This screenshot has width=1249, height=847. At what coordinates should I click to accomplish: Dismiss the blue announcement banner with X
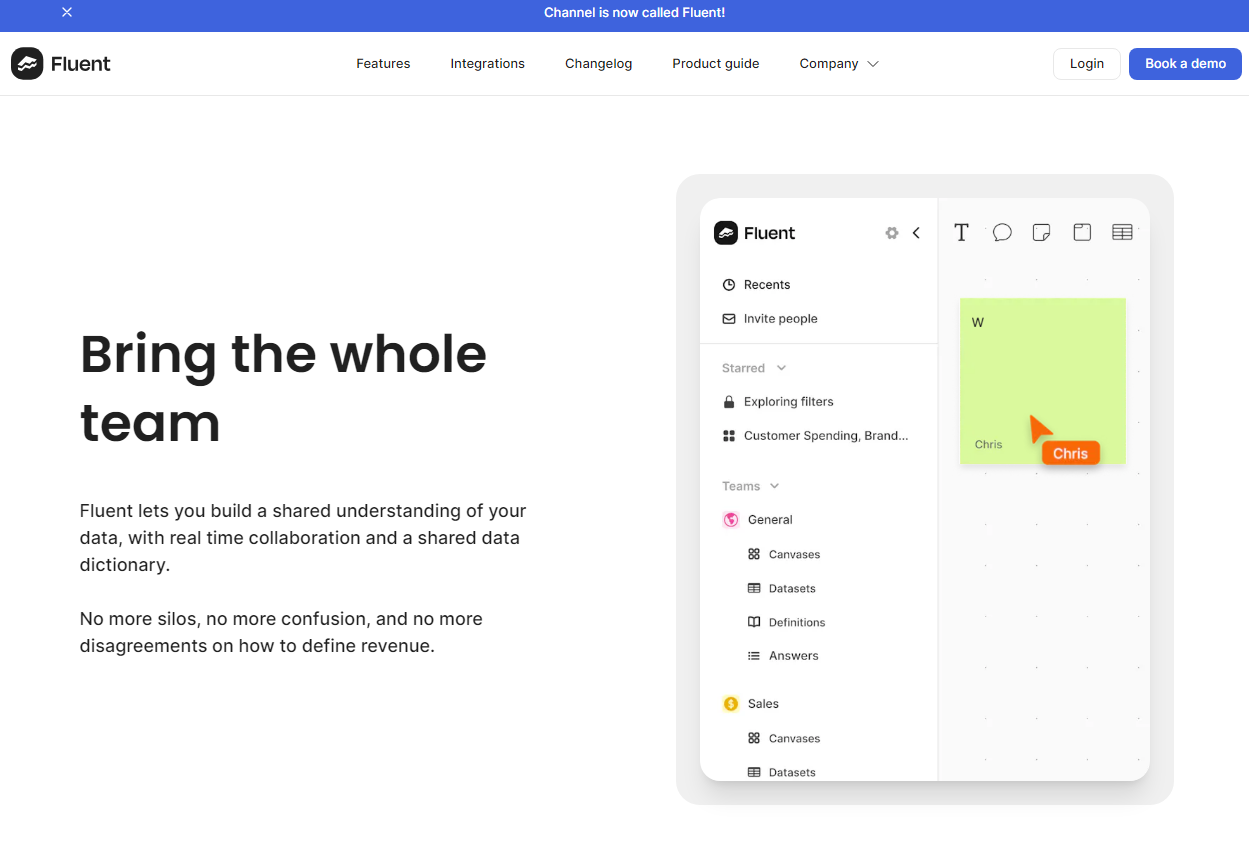pyautogui.click(x=67, y=12)
